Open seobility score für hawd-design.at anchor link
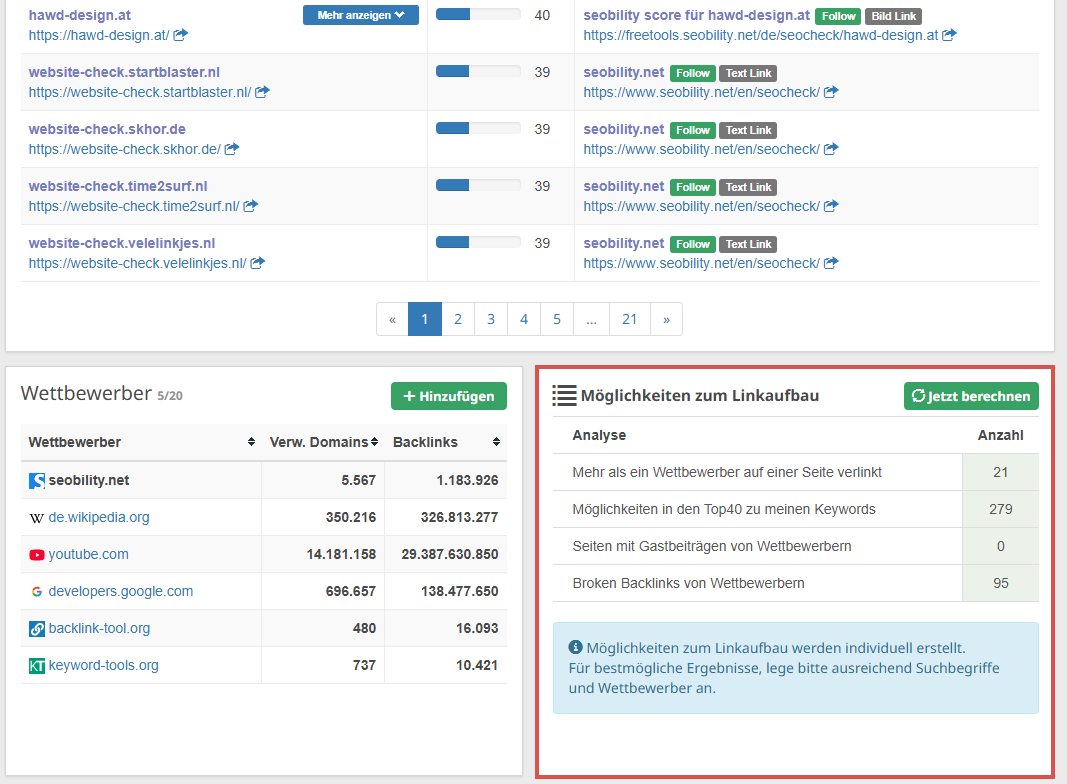The width and height of the screenshot is (1067, 784). 697,15
